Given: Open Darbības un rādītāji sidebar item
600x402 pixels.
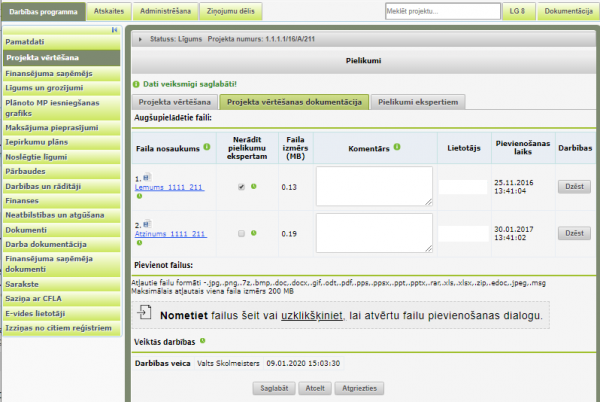Looking at the screenshot, I should [x=62, y=186].
